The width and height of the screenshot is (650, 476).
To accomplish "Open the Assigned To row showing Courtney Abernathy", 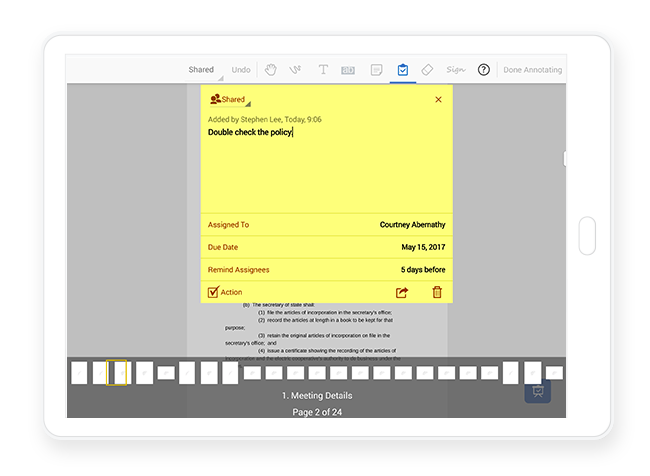I will coord(327,225).
